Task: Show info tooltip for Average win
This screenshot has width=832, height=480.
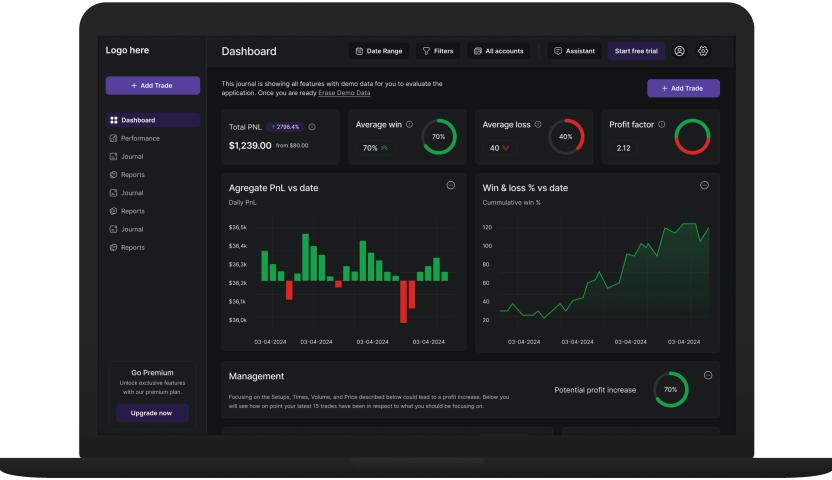Action: click(x=410, y=124)
